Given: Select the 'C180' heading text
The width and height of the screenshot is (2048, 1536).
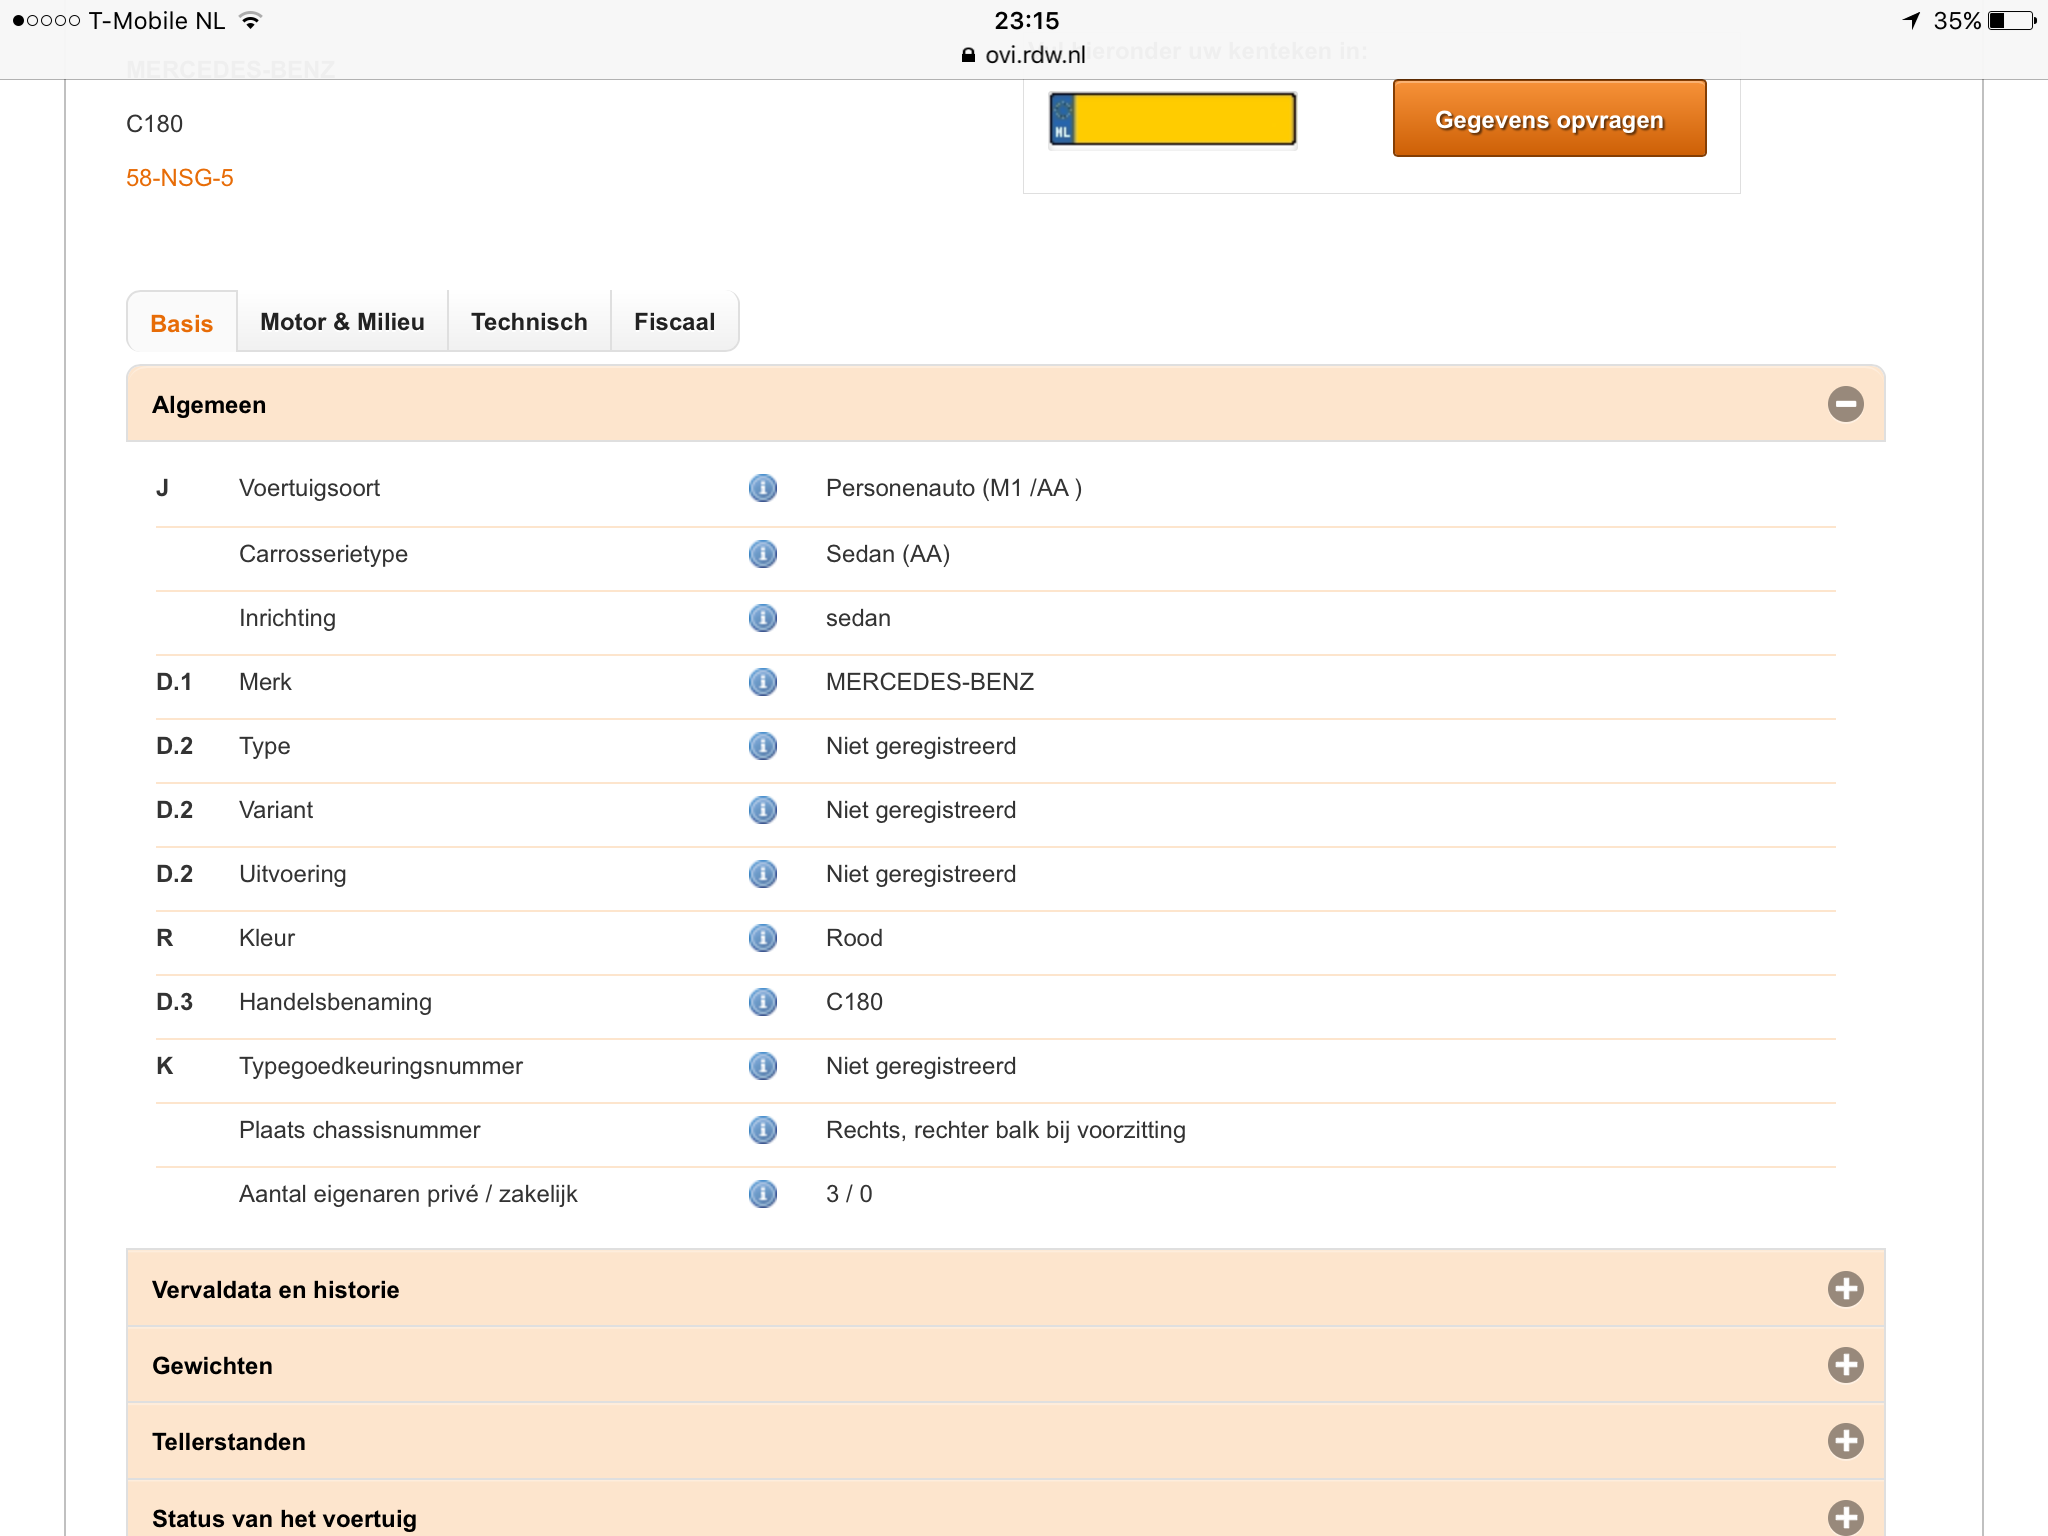Looking at the screenshot, I should [x=154, y=124].
